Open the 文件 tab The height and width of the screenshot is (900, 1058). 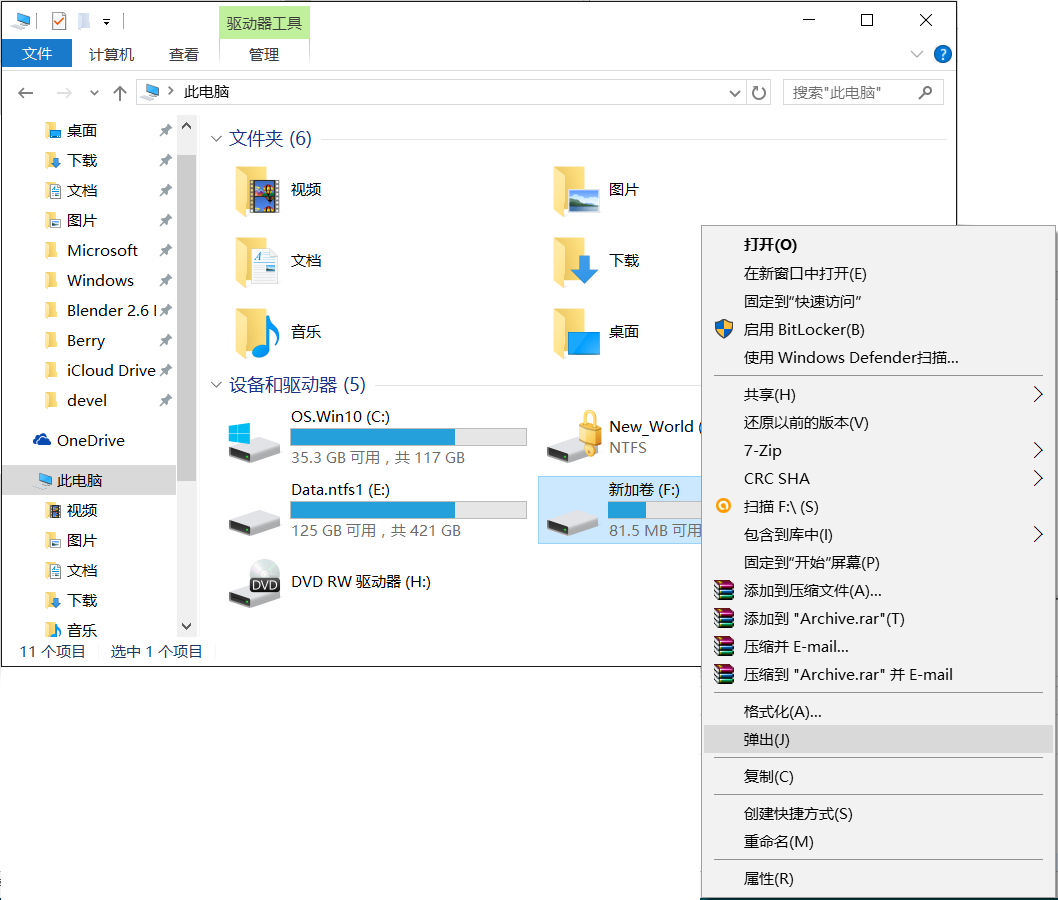(37, 54)
